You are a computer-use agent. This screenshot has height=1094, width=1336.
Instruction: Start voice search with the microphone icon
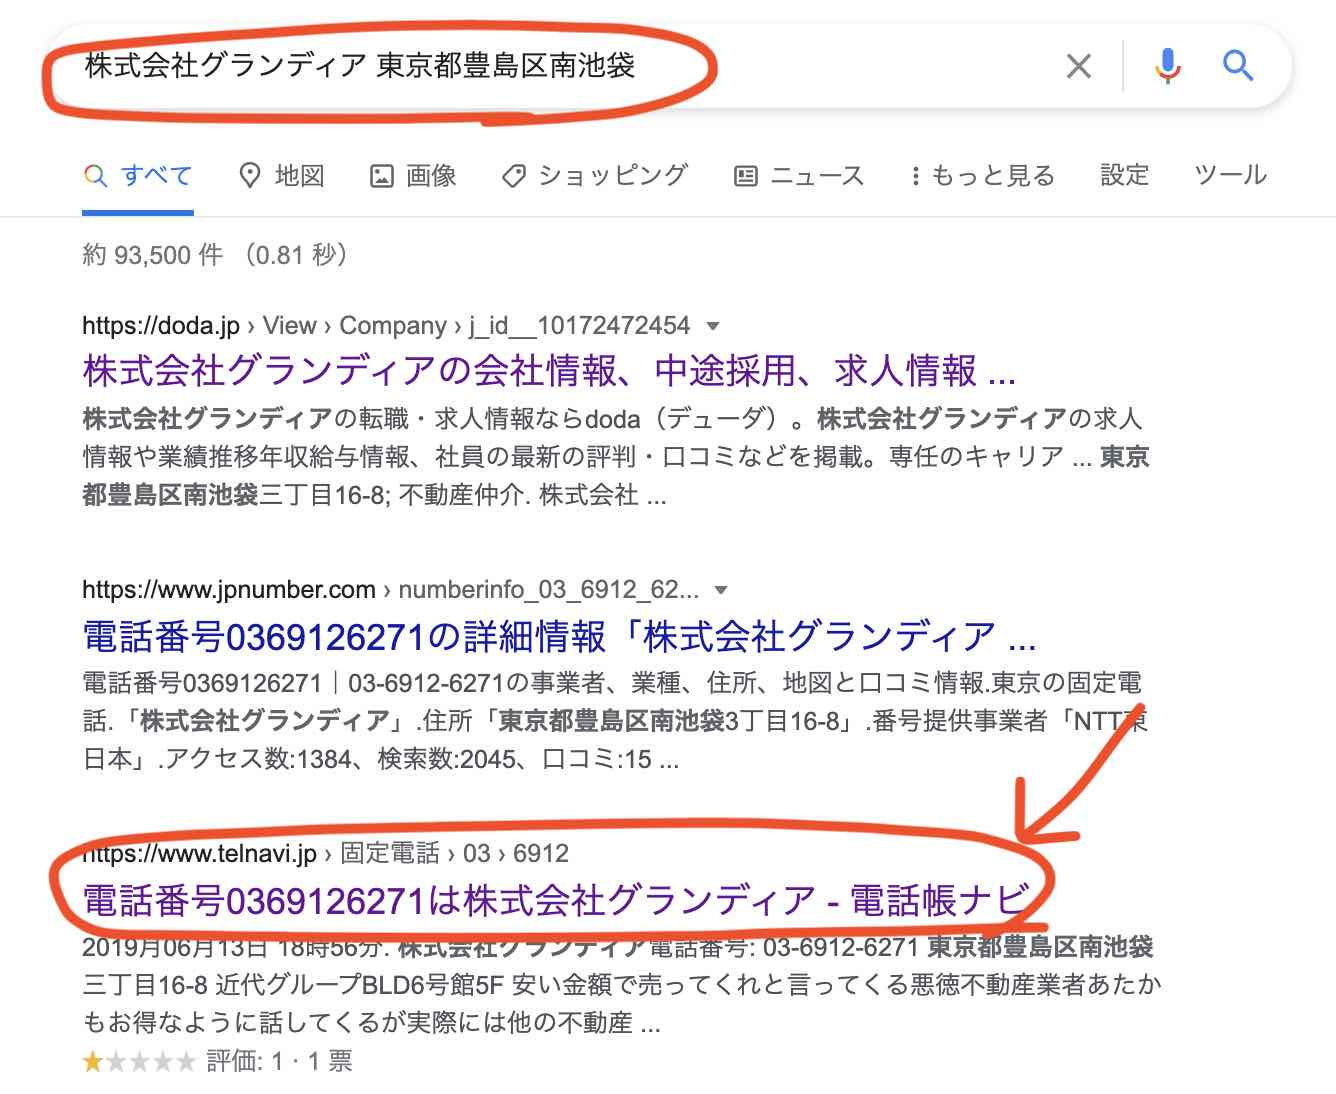coord(1167,67)
